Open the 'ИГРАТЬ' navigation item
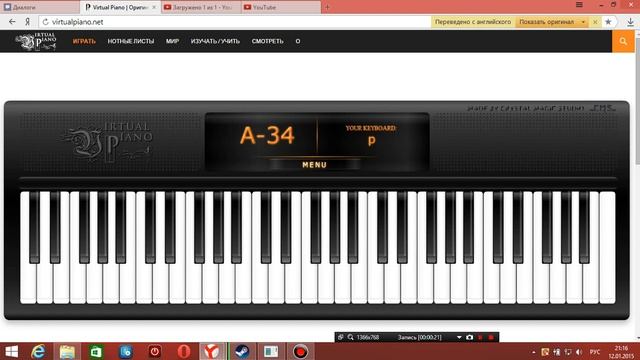 pyautogui.click(x=84, y=41)
